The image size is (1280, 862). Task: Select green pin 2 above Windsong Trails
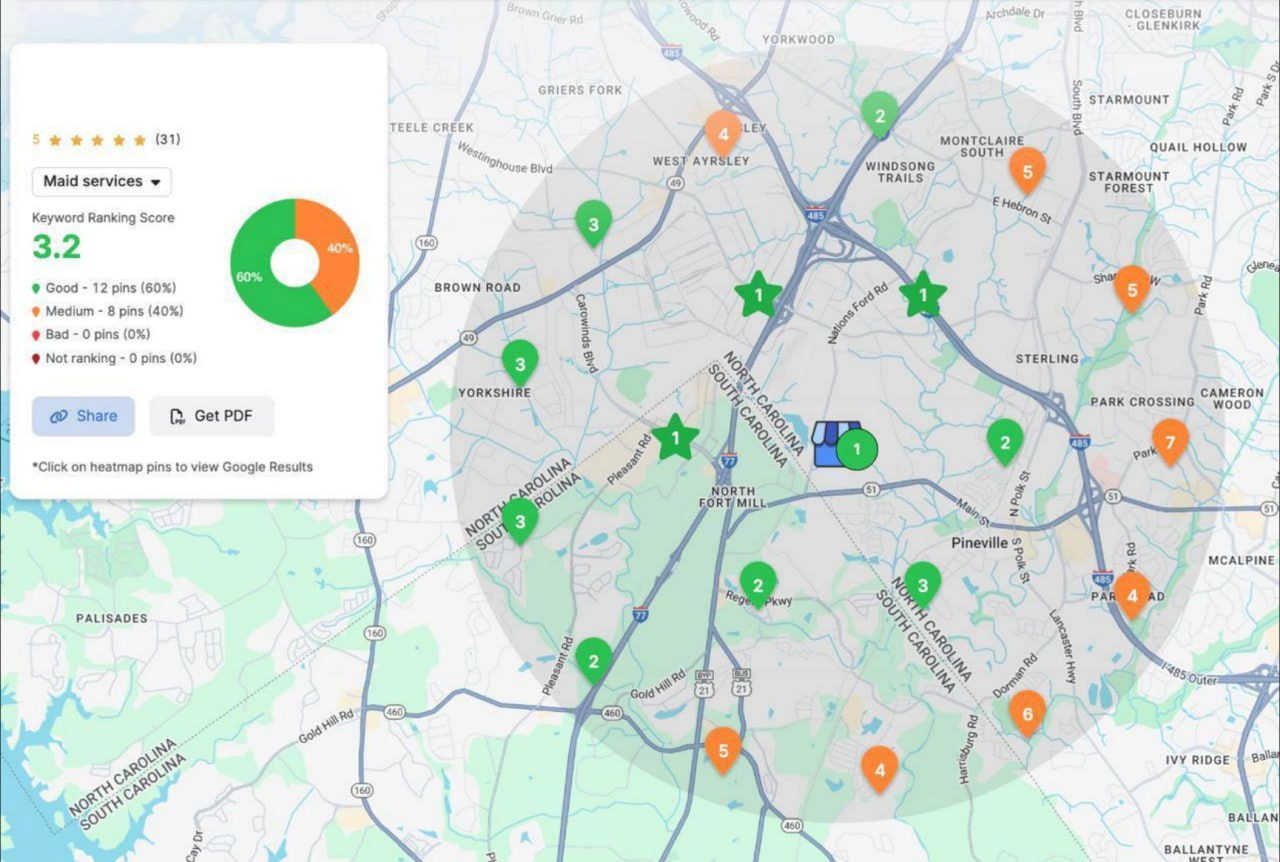pos(880,114)
